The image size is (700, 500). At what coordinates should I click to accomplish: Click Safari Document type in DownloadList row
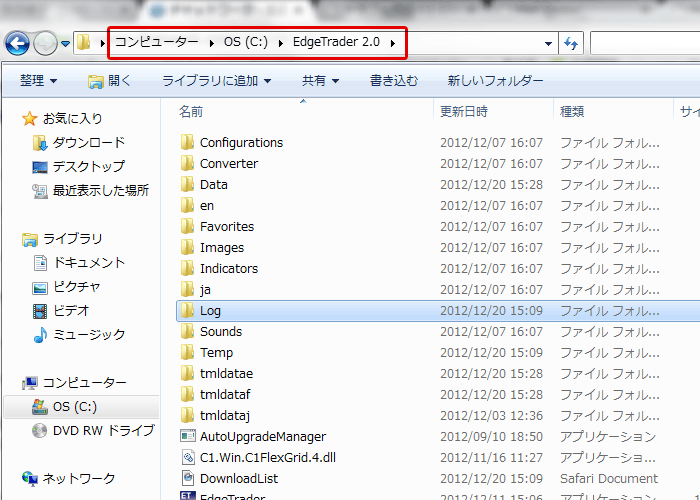(x=609, y=479)
